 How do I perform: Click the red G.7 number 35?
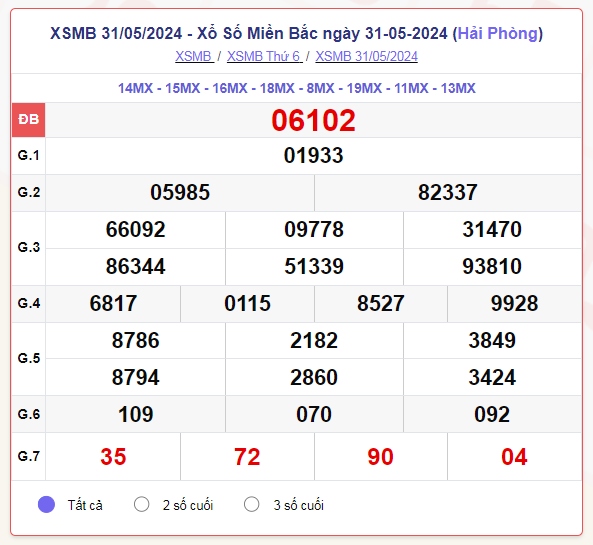click(x=113, y=456)
